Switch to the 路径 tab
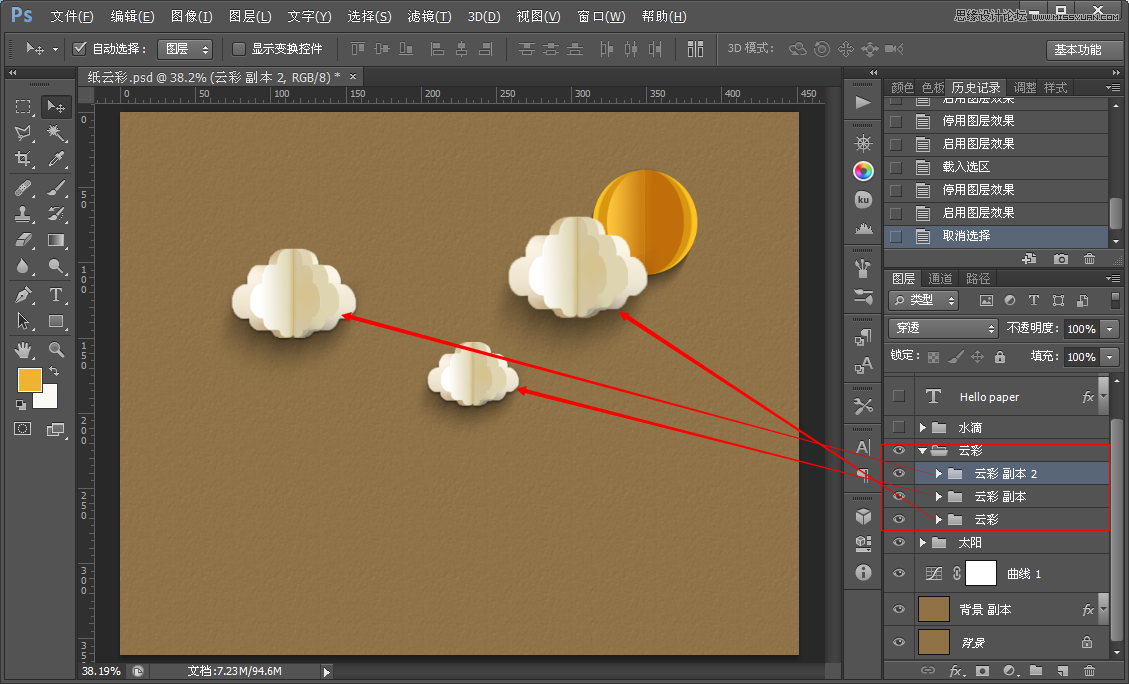1129x684 pixels. [x=978, y=278]
